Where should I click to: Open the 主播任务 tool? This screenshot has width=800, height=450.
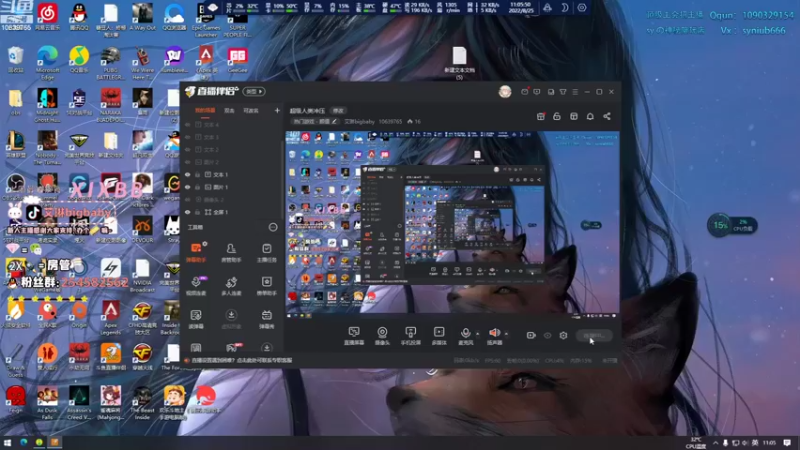click(x=266, y=252)
